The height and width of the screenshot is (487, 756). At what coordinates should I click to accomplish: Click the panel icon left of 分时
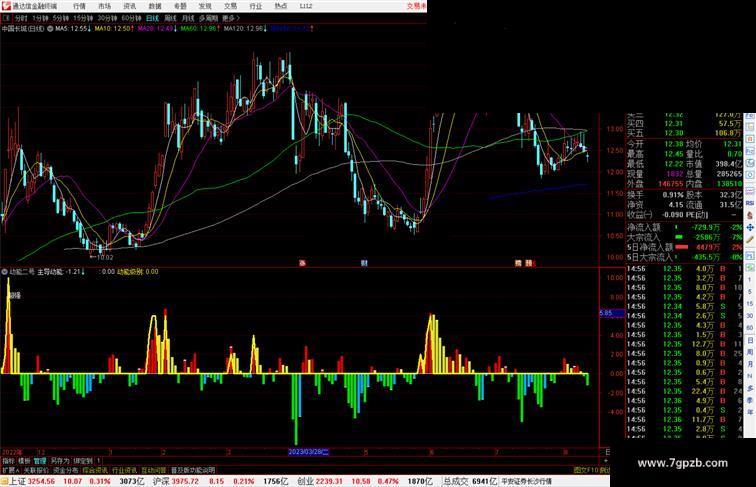pos(6,18)
